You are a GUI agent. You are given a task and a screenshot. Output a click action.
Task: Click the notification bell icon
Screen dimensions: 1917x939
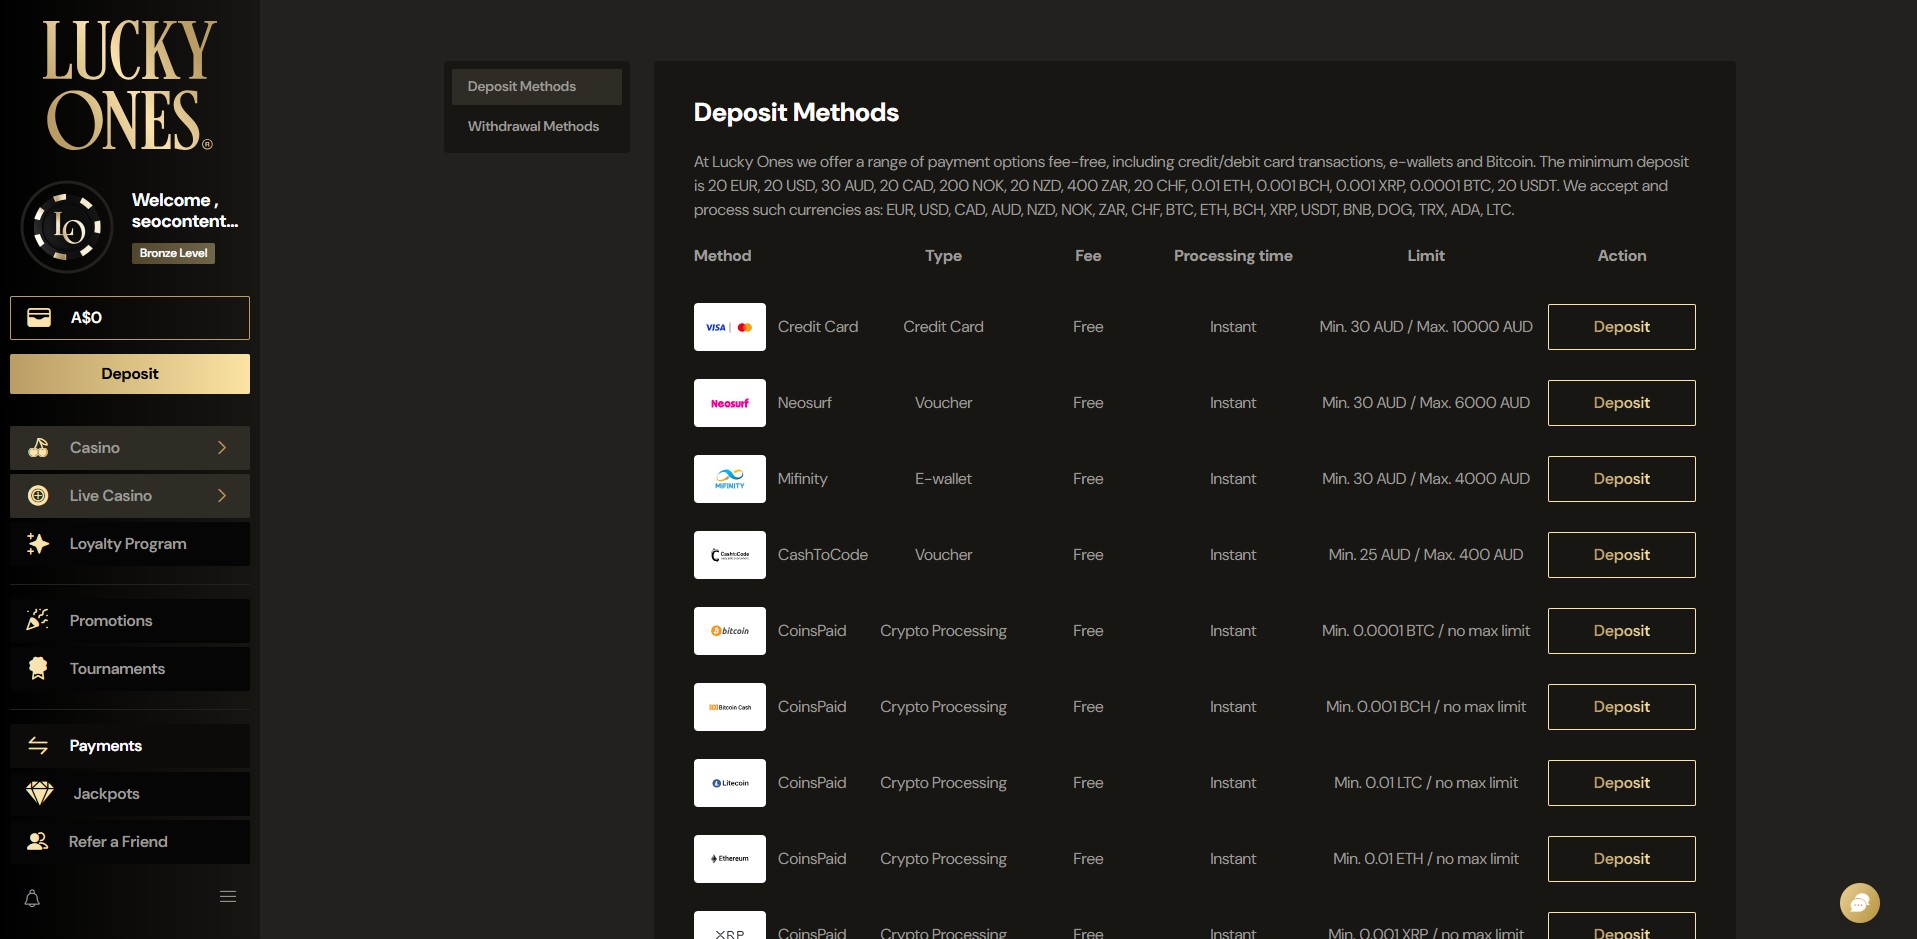[x=32, y=898]
